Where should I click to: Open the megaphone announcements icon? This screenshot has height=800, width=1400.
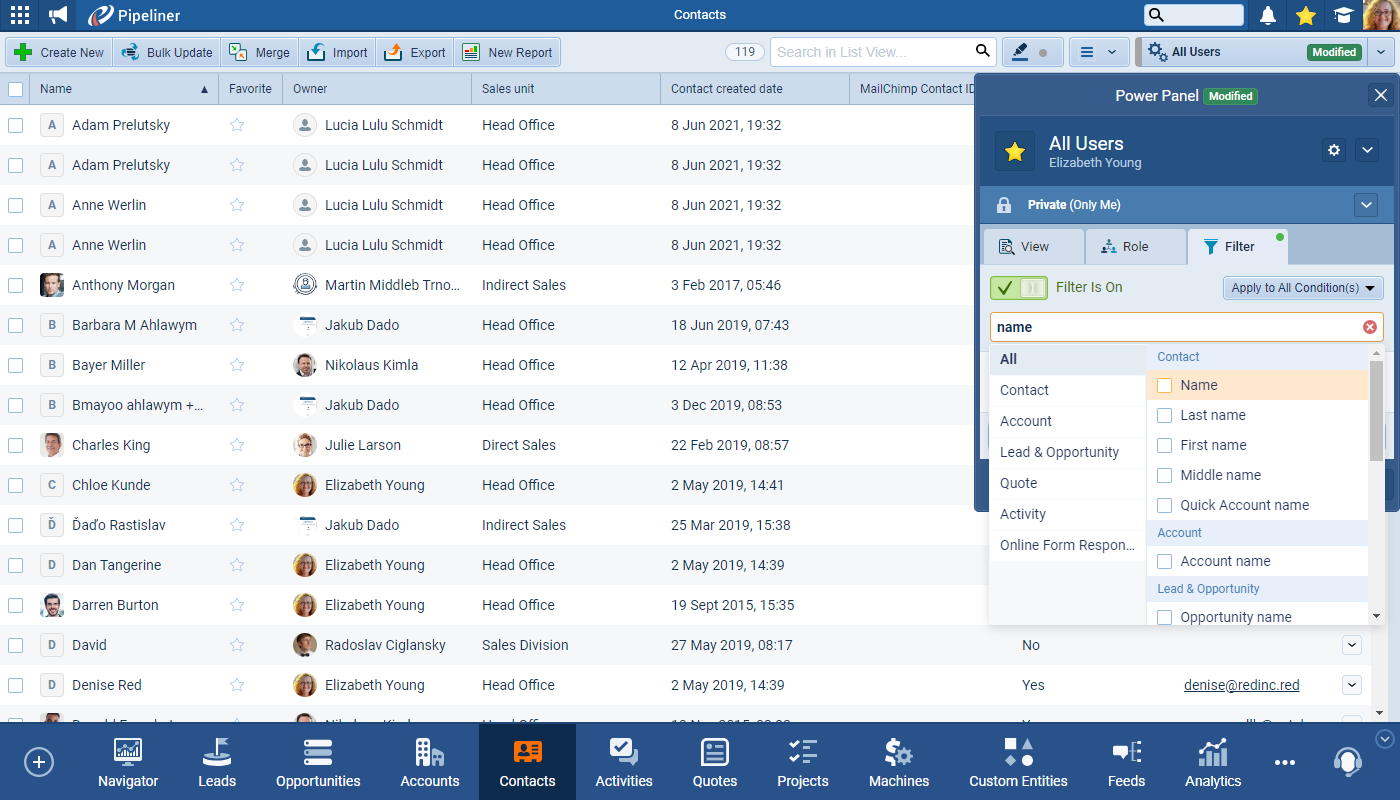[58, 15]
